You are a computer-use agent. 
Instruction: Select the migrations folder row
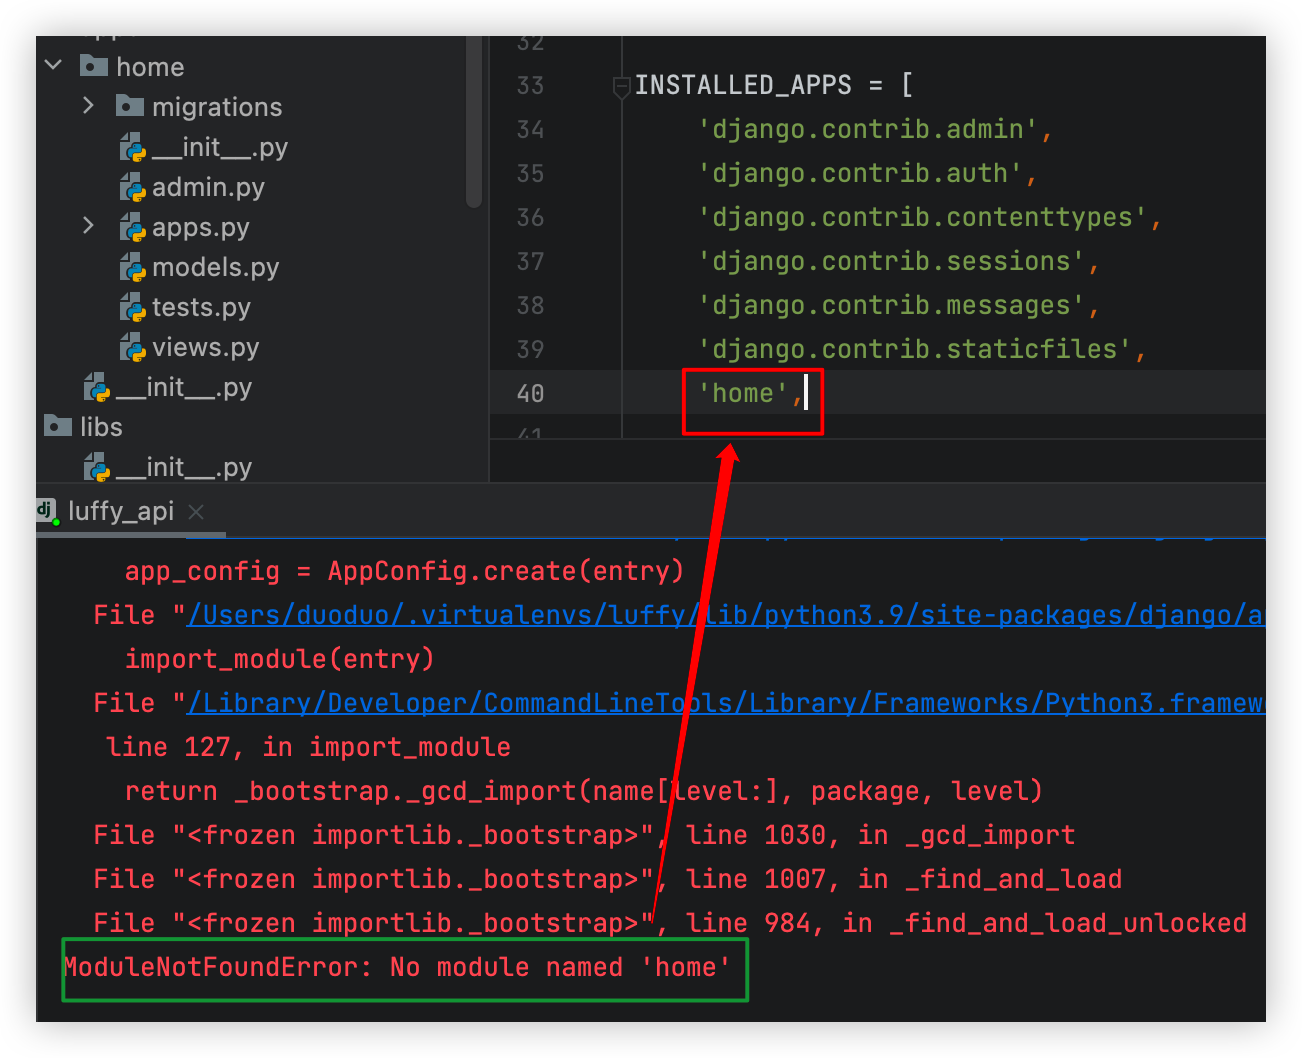coord(217,106)
